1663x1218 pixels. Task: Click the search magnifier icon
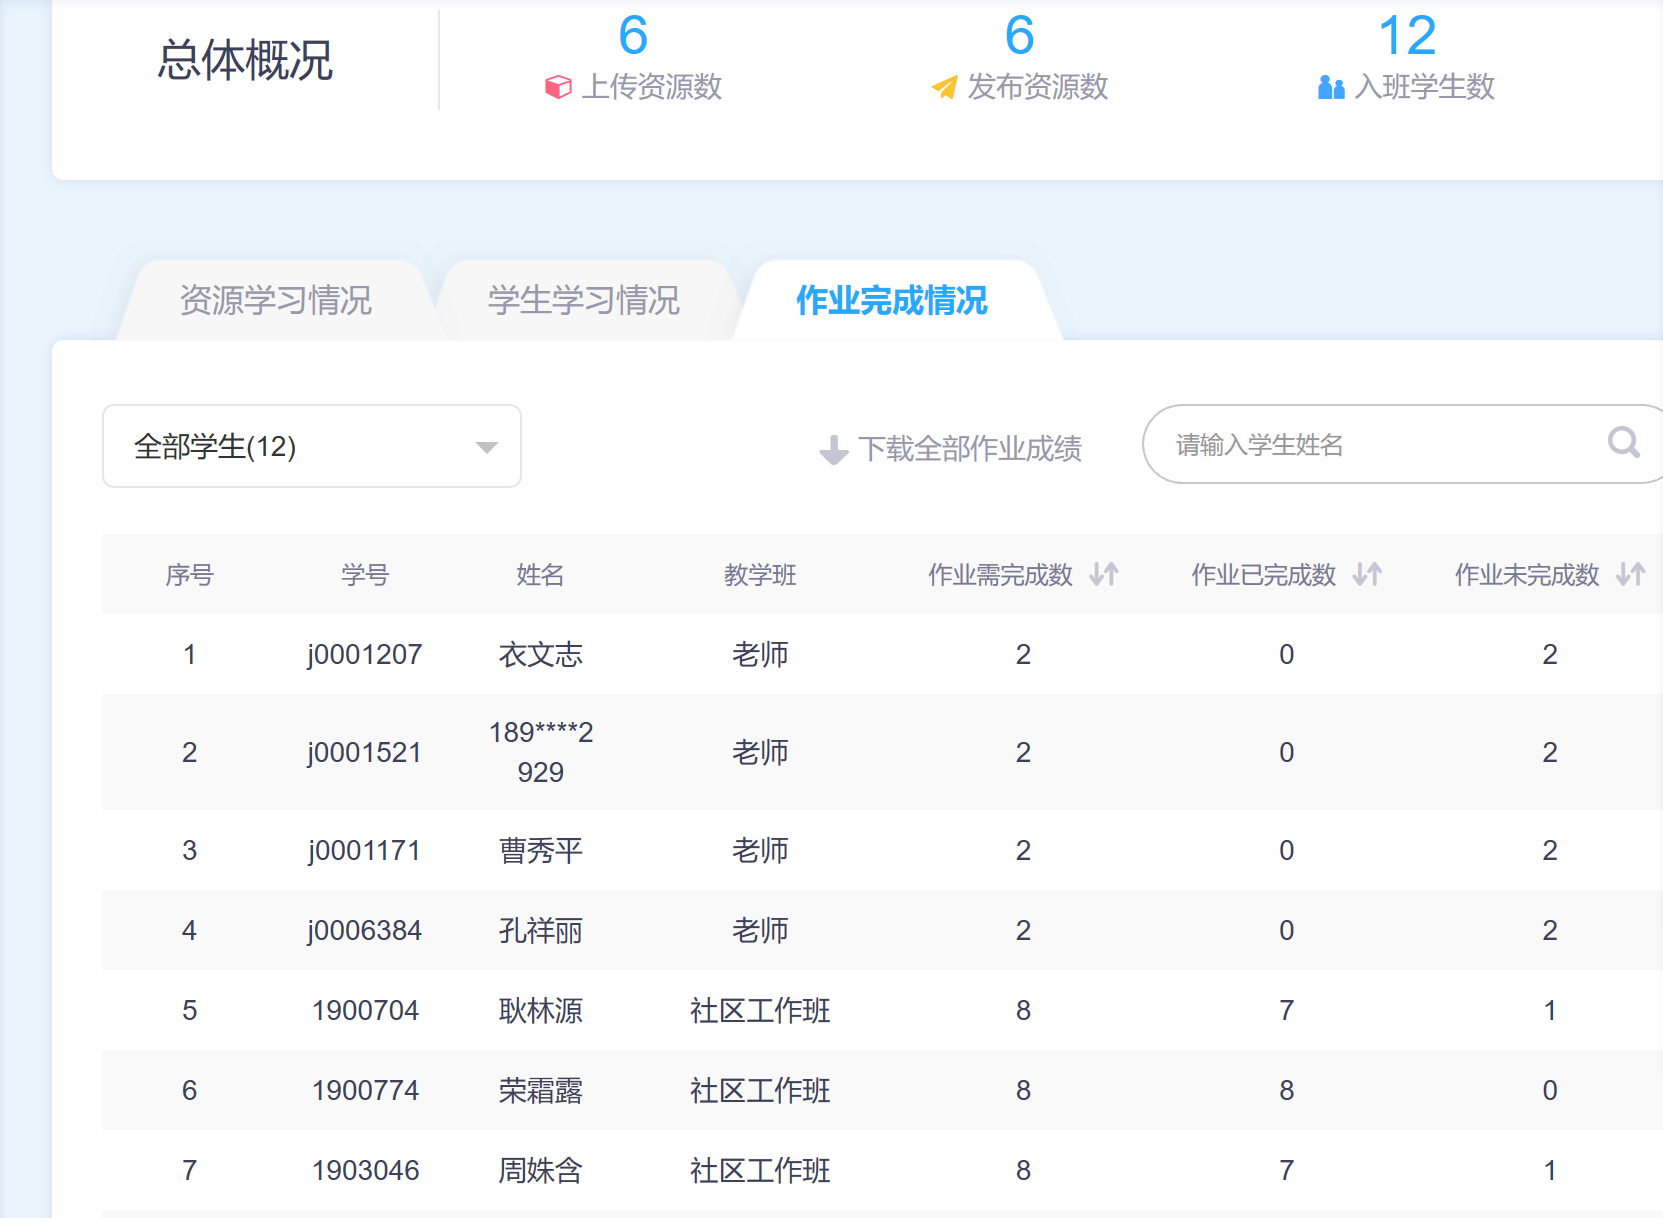(x=1622, y=442)
